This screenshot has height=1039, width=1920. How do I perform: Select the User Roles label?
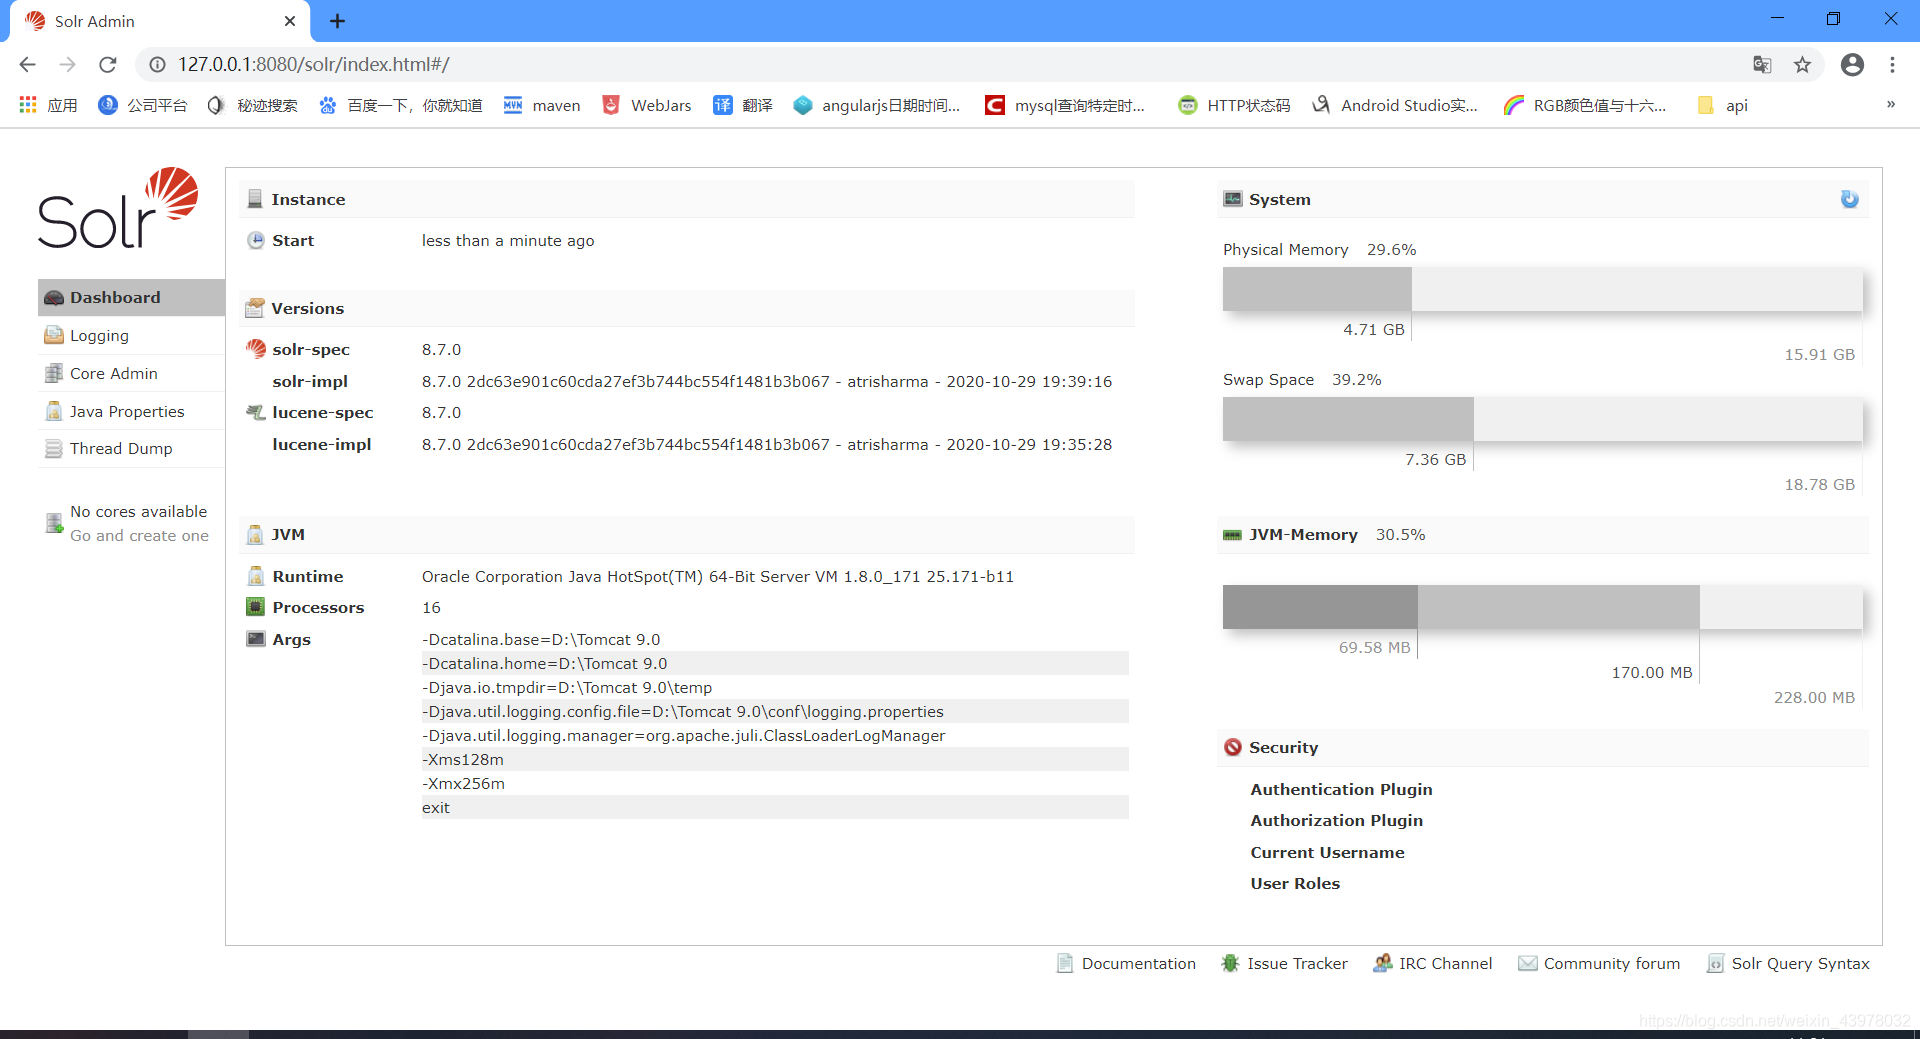pyautogui.click(x=1295, y=883)
